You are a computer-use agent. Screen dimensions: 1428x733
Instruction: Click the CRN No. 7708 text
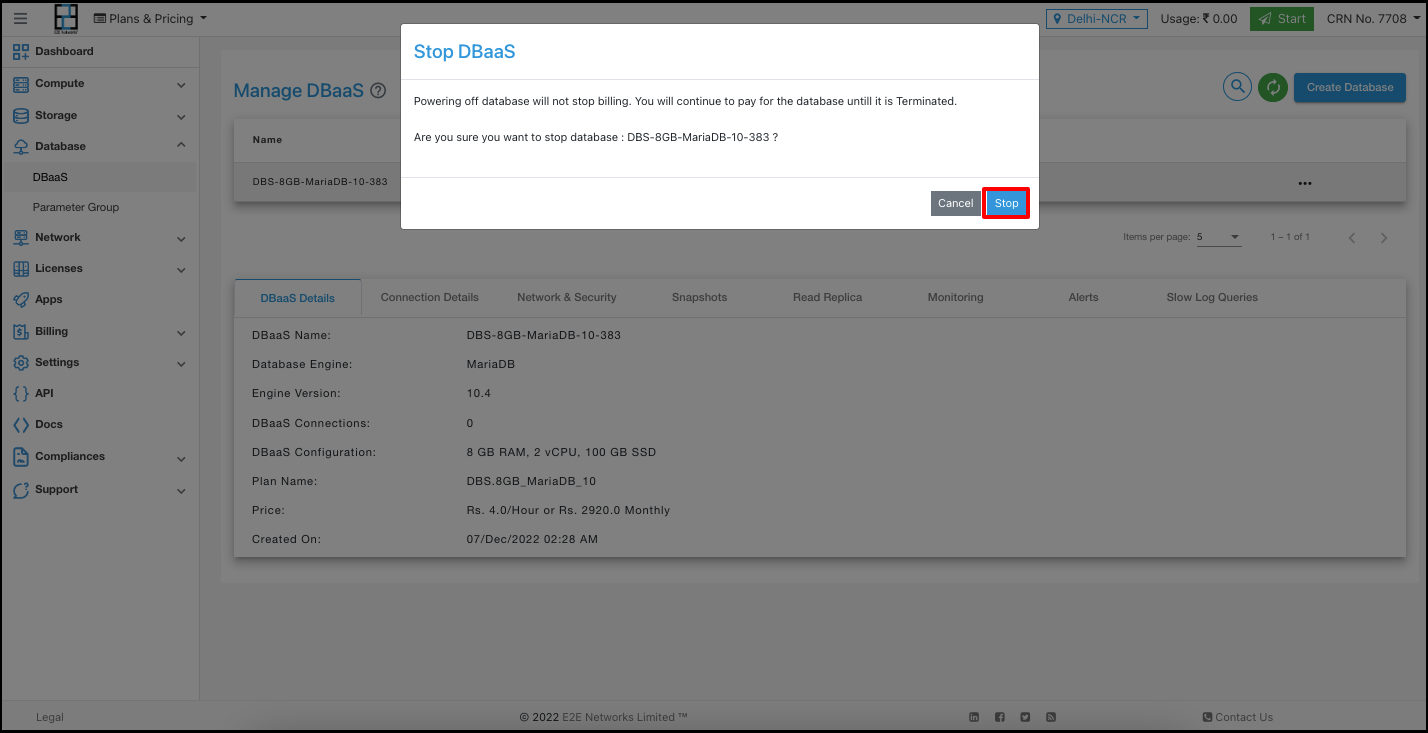click(x=1366, y=18)
